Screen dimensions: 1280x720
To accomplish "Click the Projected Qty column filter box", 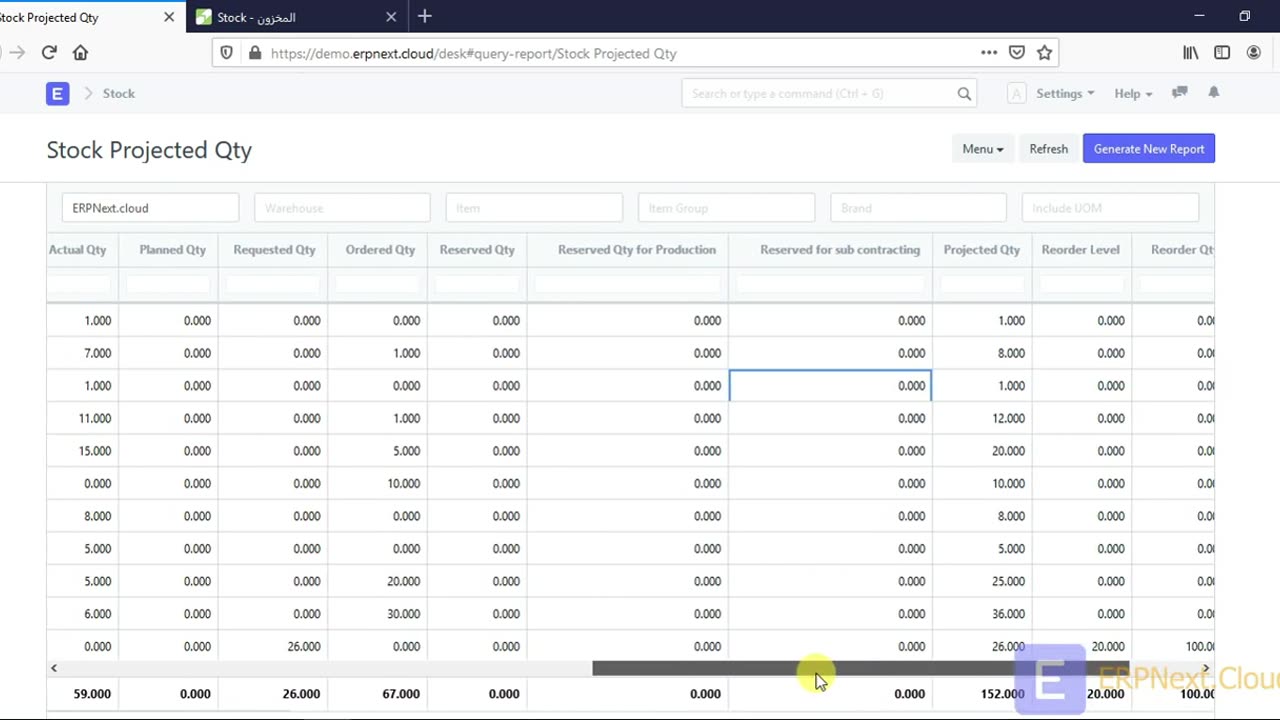I will (982, 285).
